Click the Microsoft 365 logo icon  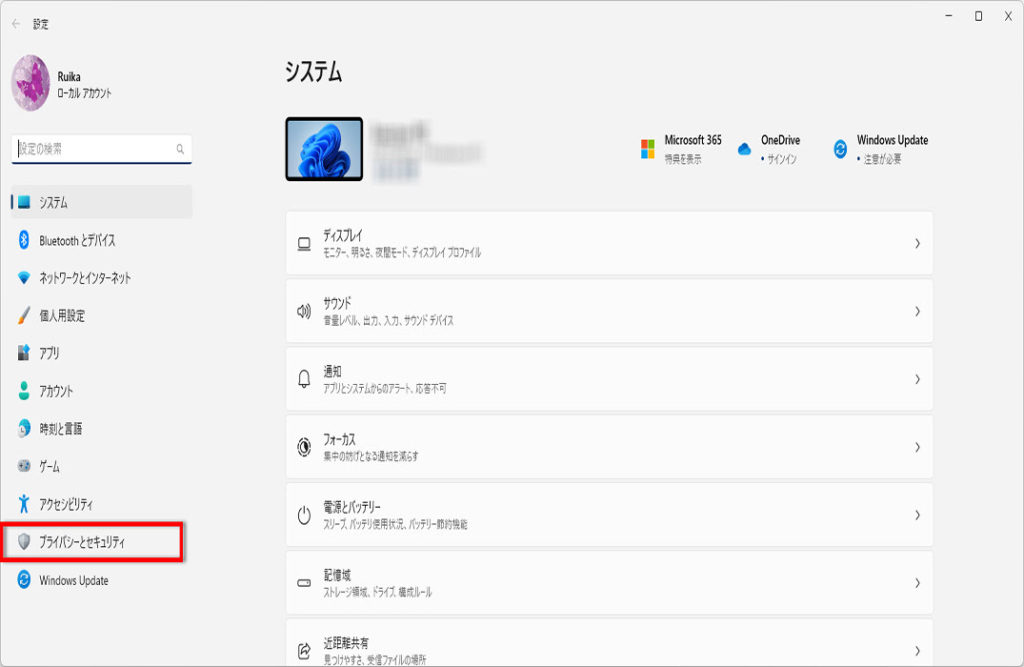point(648,149)
